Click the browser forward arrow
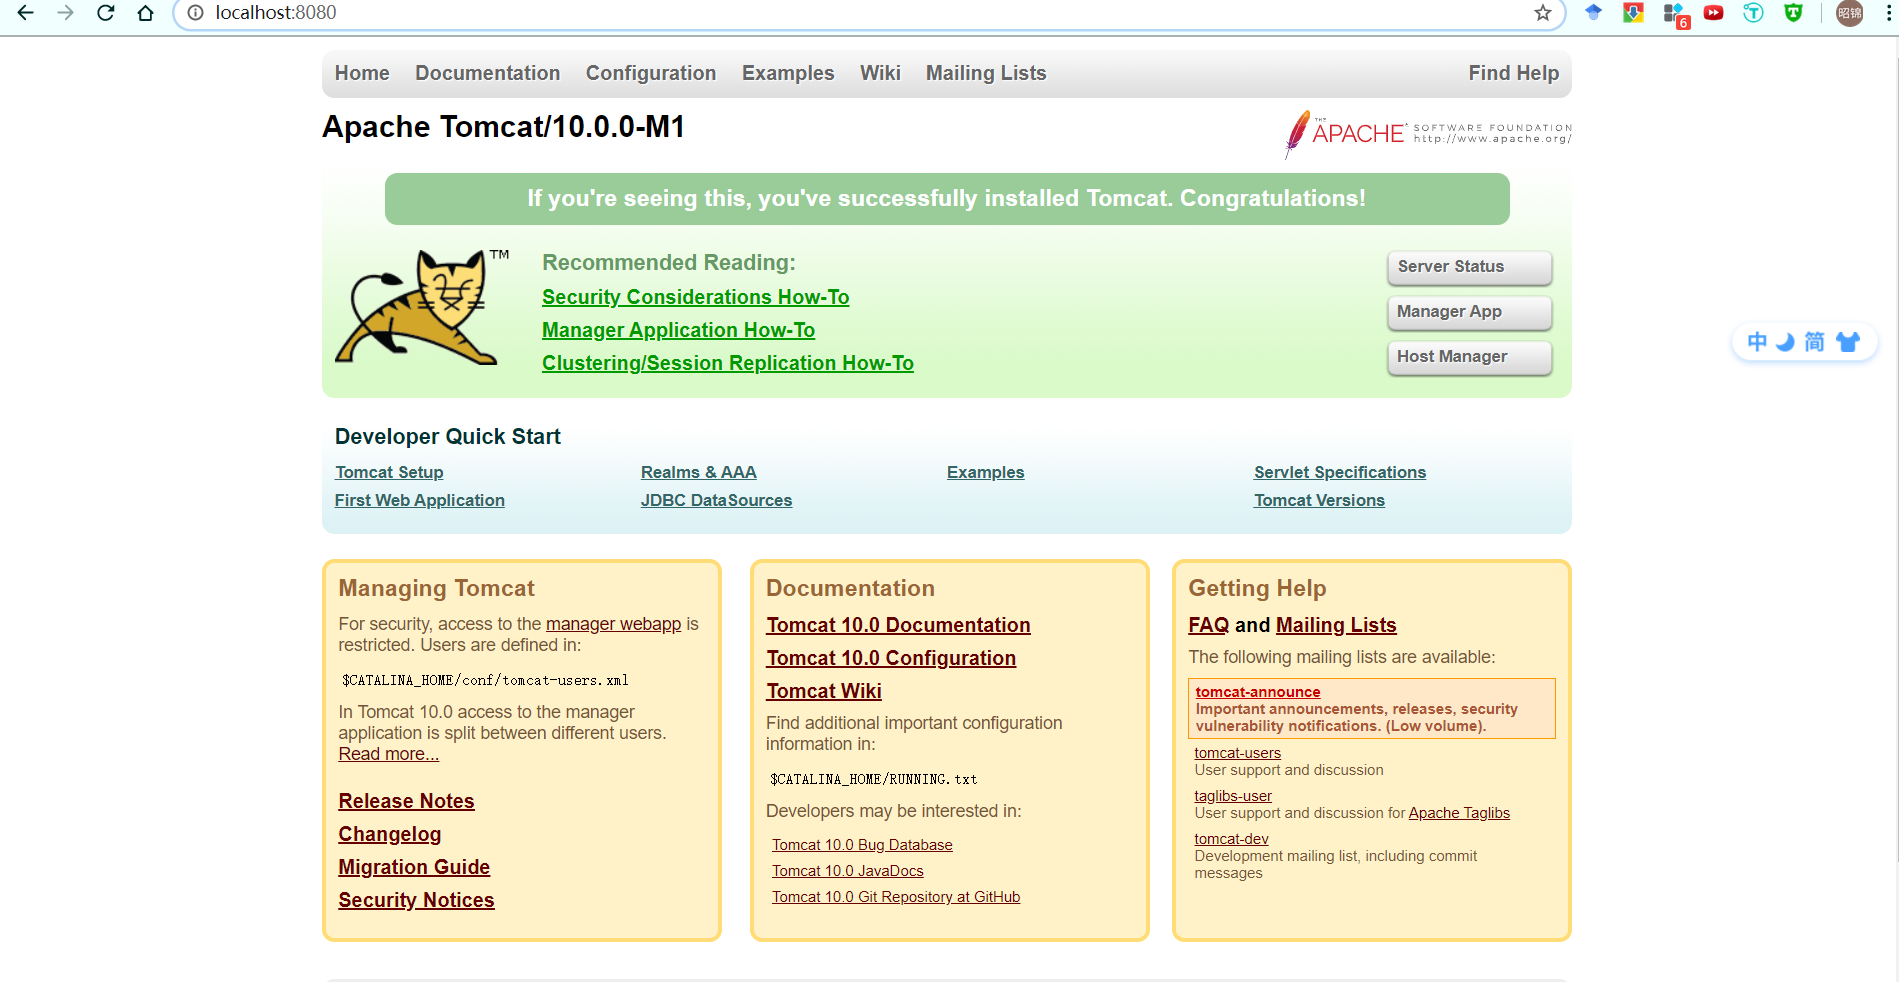Viewport: 1899px width, 982px height. (66, 13)
